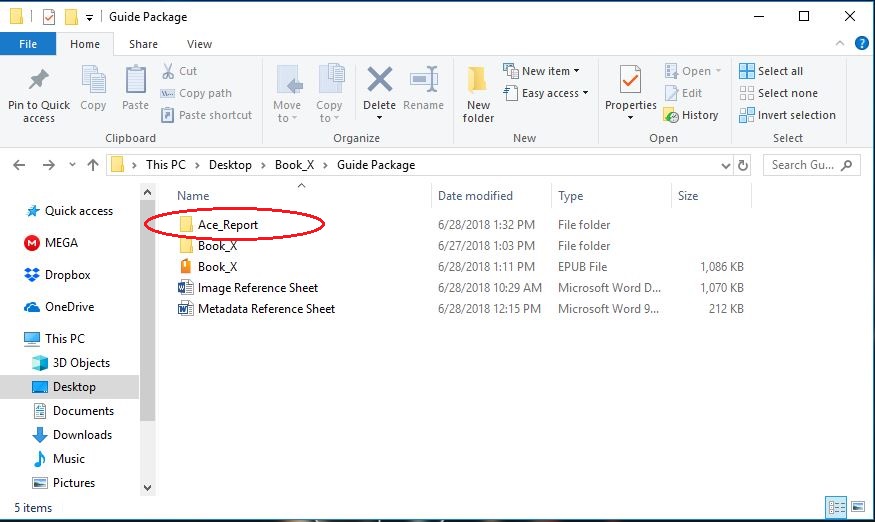Switch to details view in status bar
Viewport: 875px width, 522px height.
tap(836, 507)
